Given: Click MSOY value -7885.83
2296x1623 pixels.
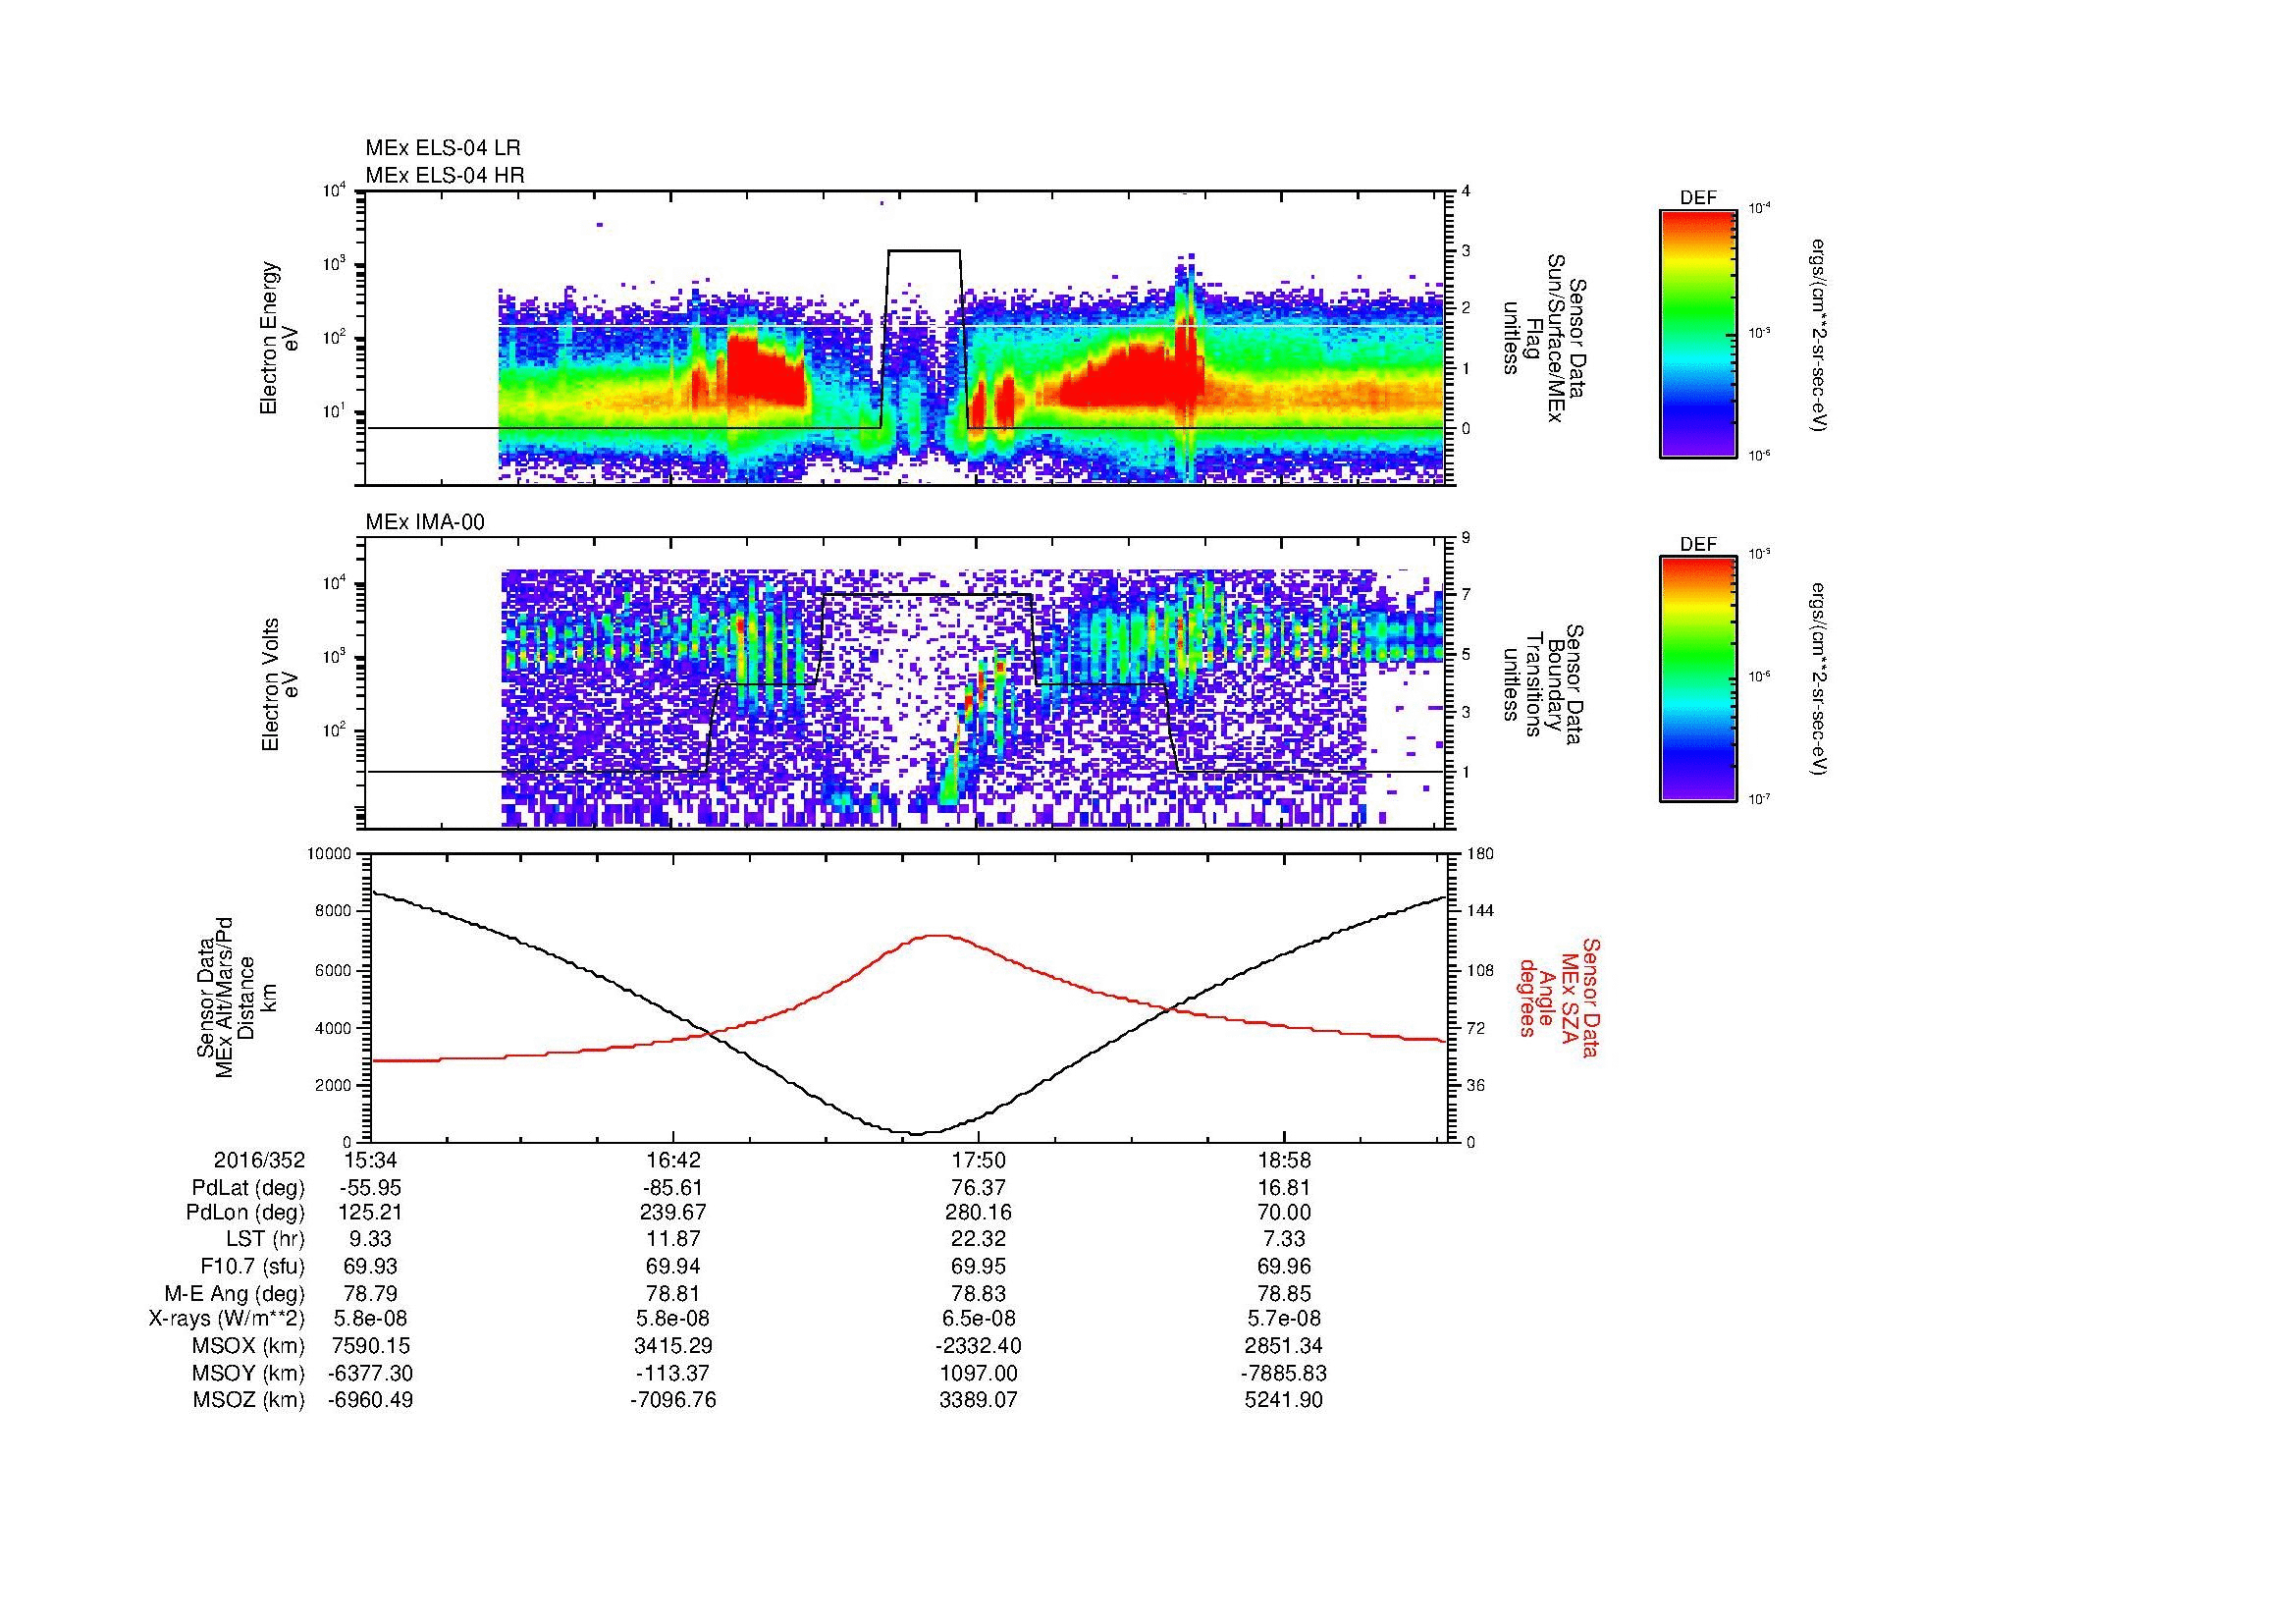Looking at the screenshot, I should point(1284,1374).
